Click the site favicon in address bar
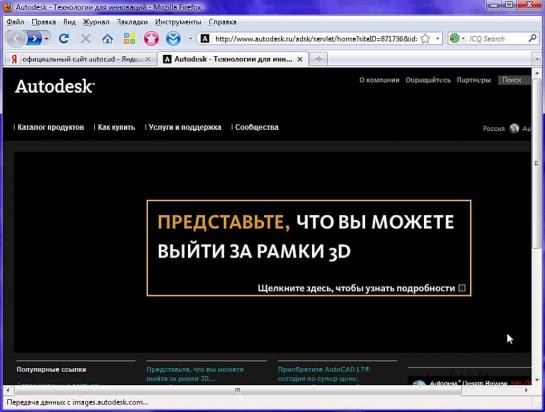 tap(205, 39)
